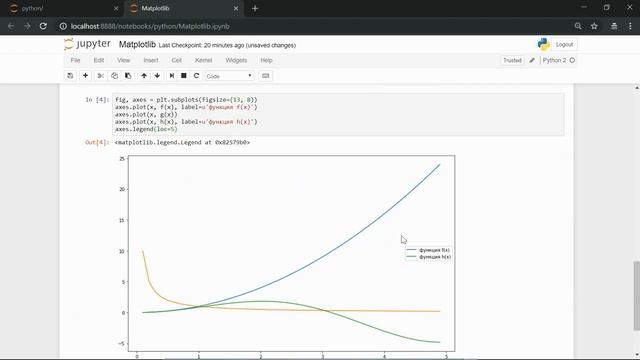Click the Last Checkpoint status text
Screen dimensions: 640x360
[227, 45]
